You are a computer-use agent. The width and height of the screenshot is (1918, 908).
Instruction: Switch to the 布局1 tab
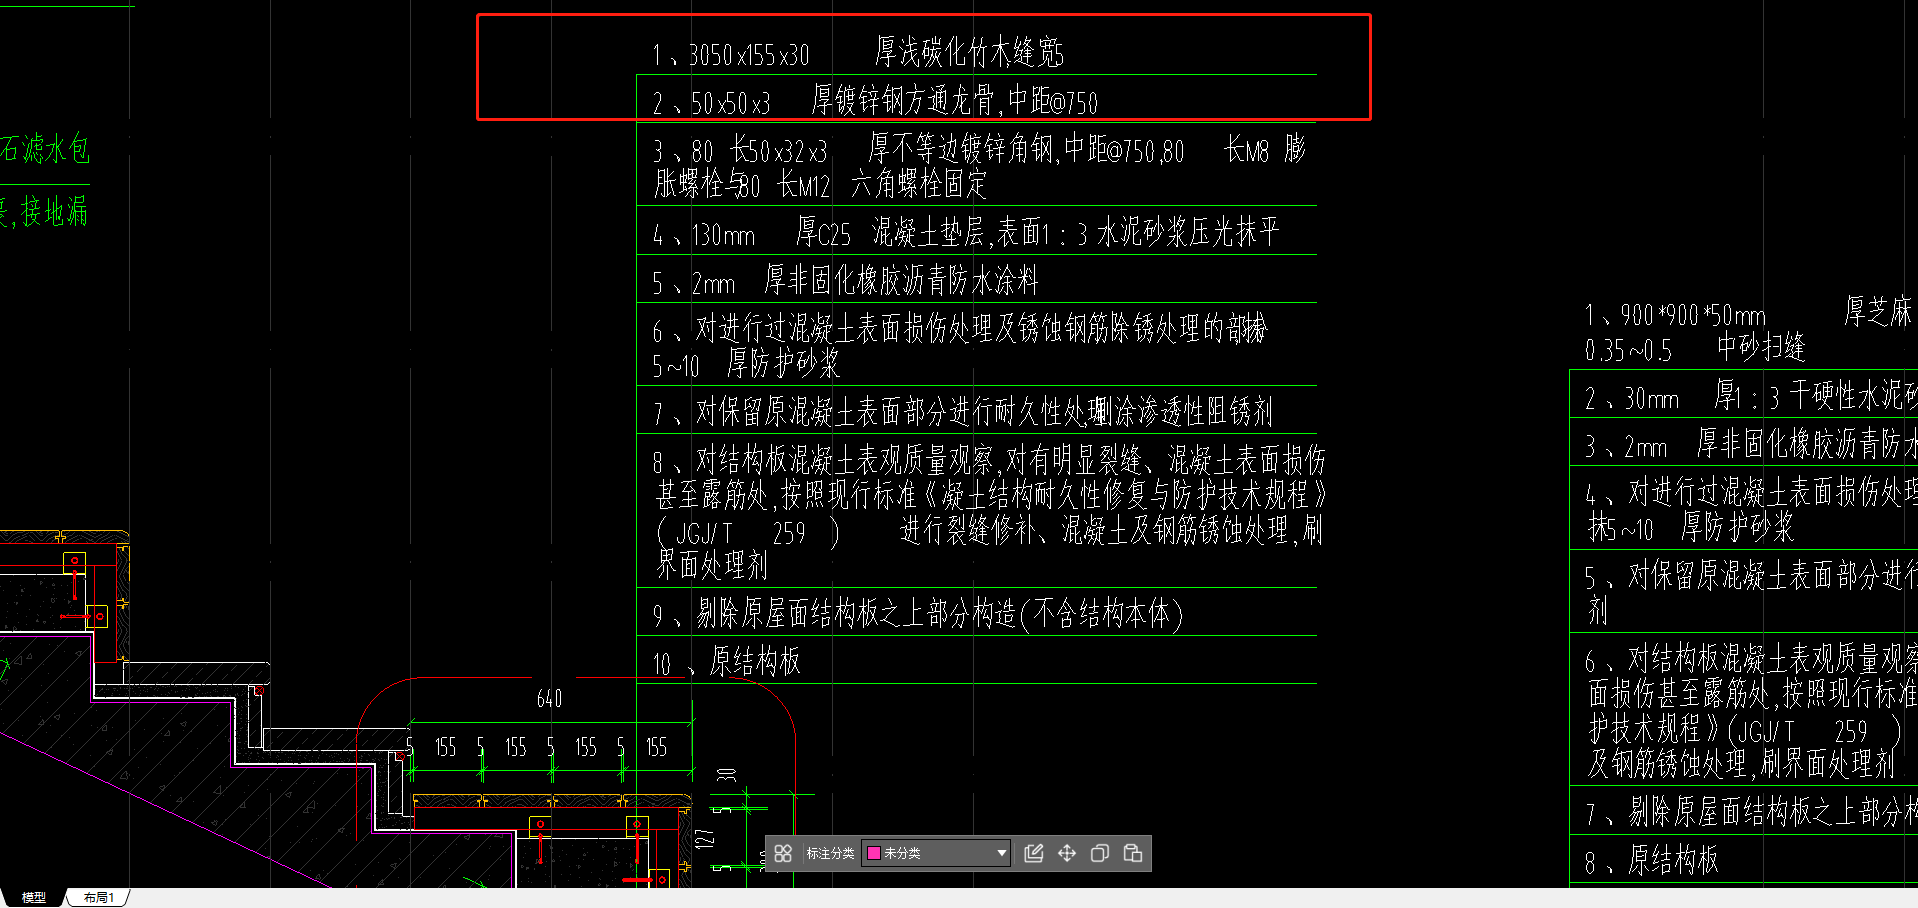pos(99,898)
